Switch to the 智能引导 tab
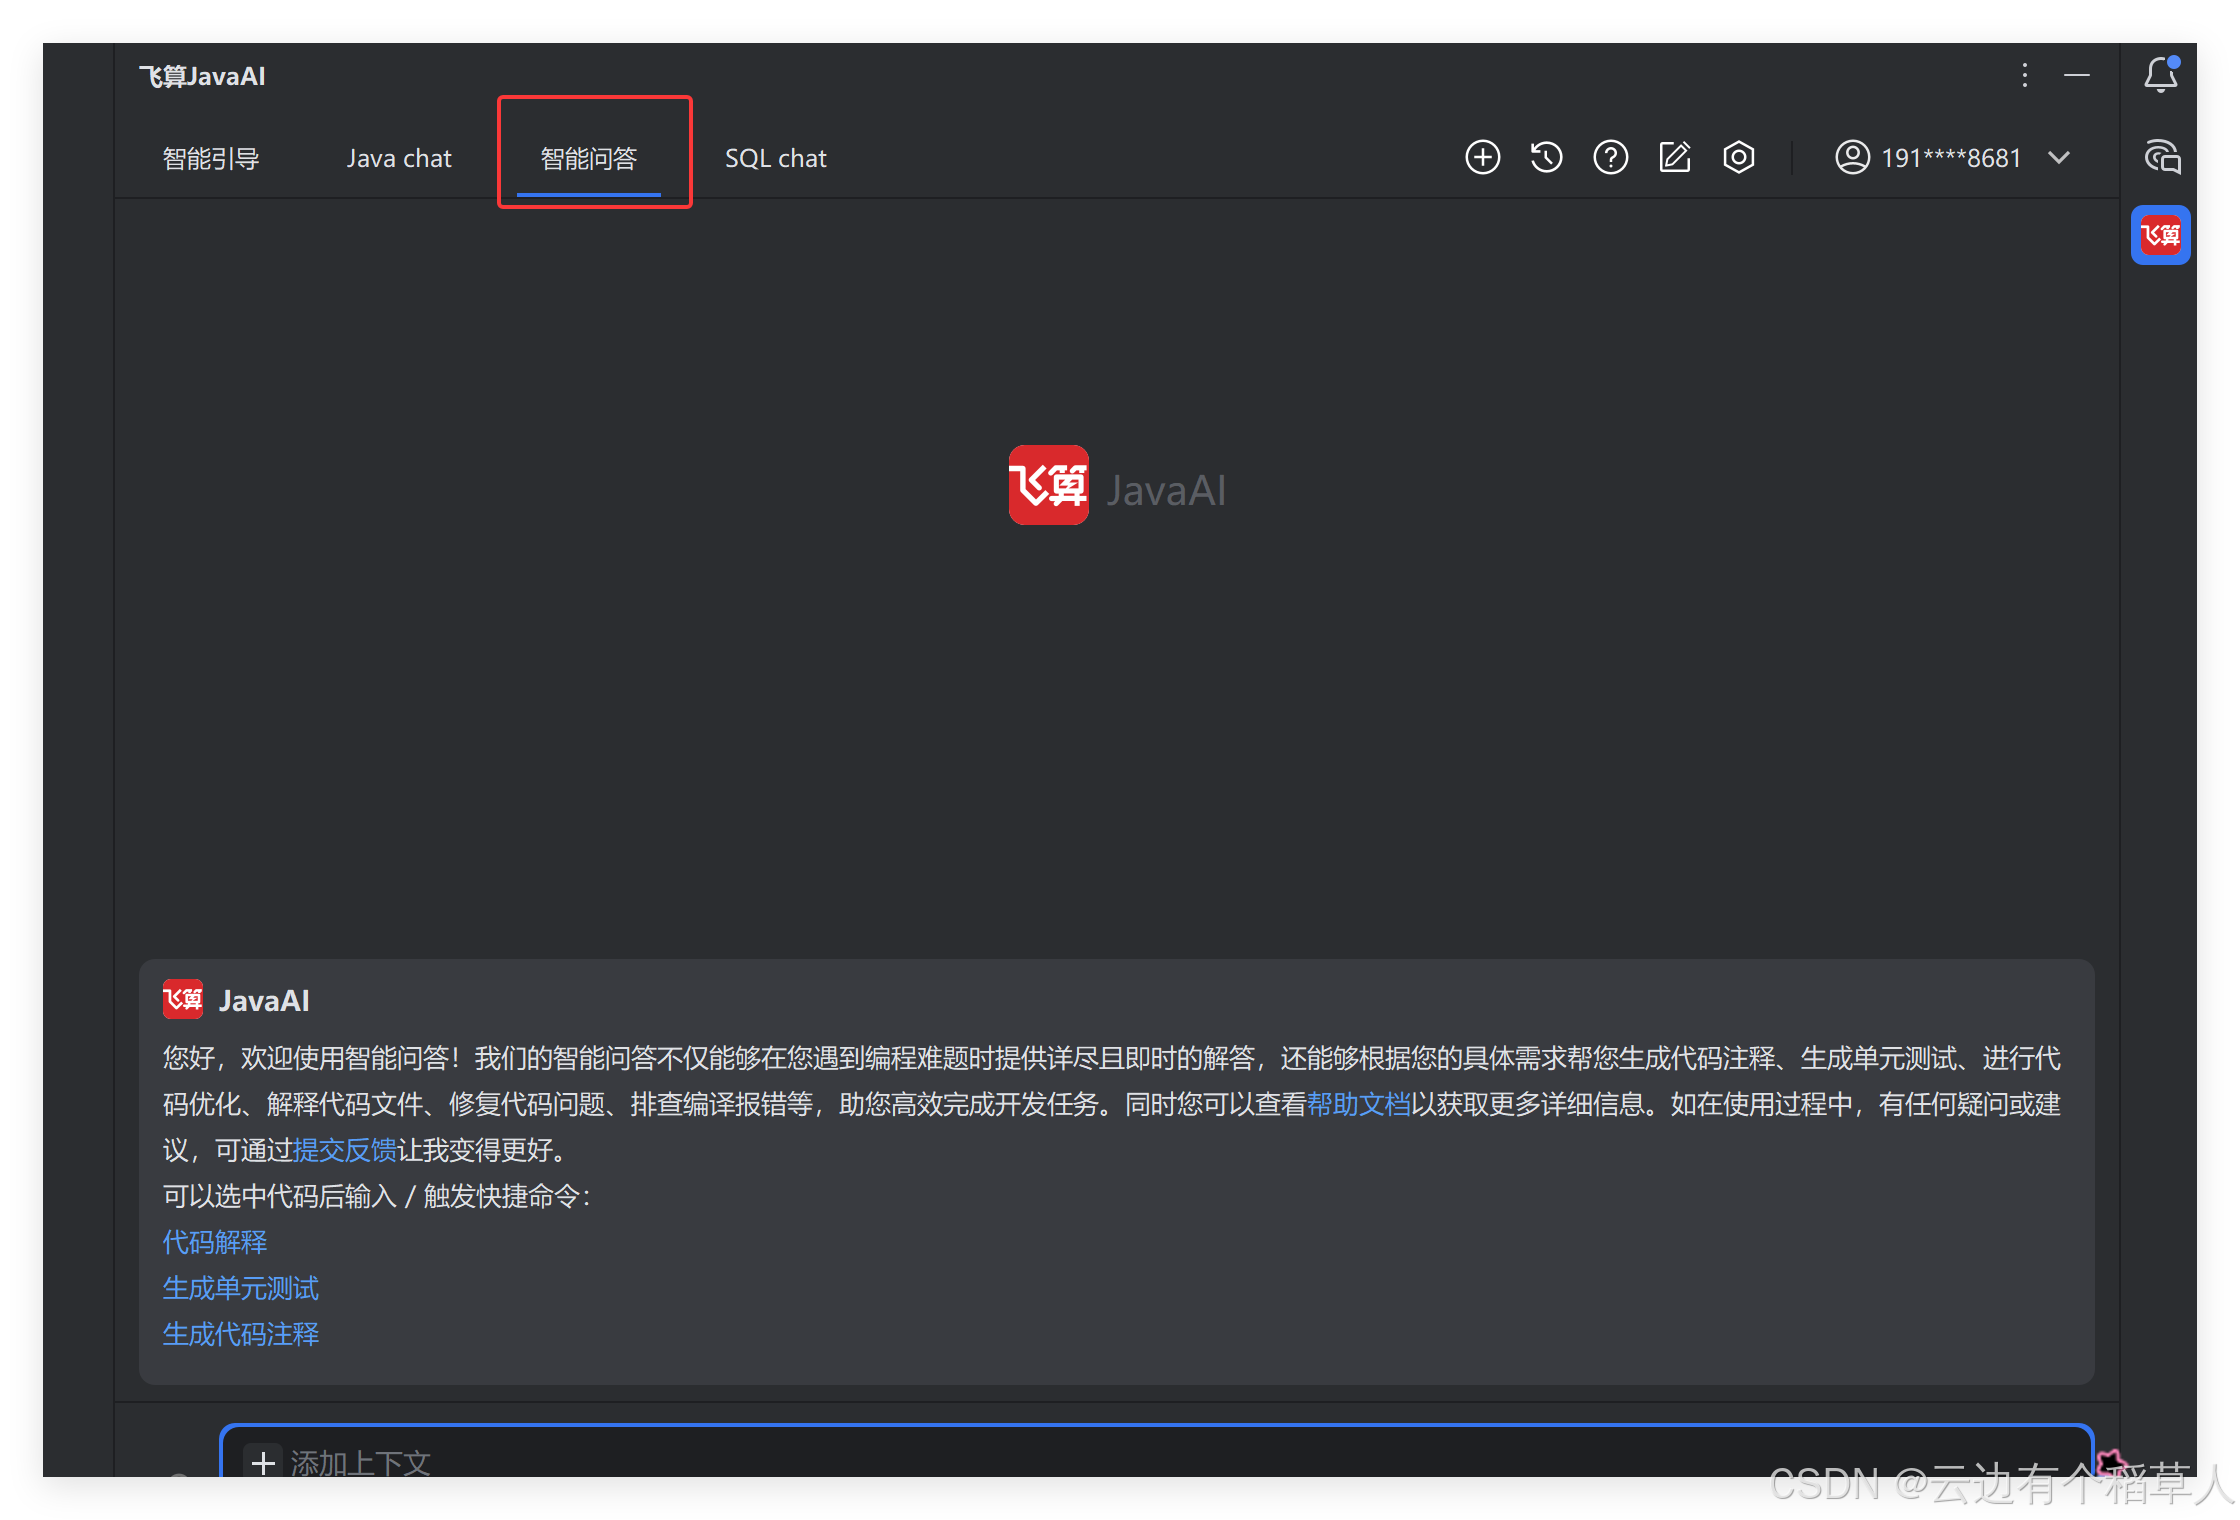 (211, 158)
